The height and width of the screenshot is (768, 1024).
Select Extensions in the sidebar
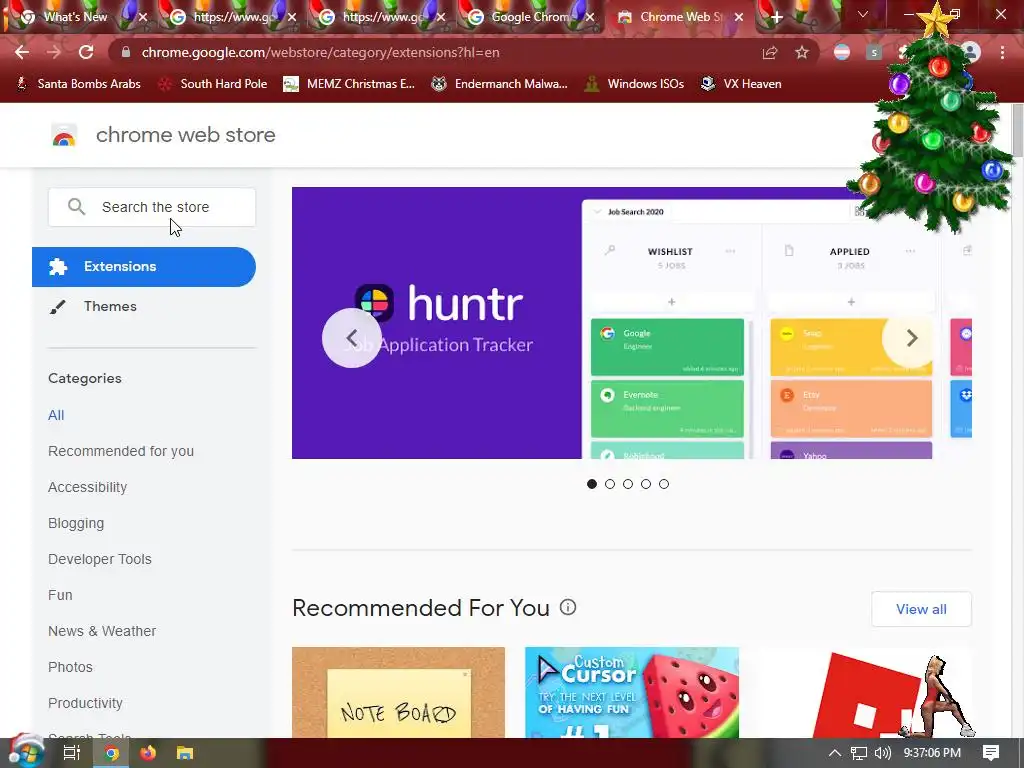pos(144,266)
